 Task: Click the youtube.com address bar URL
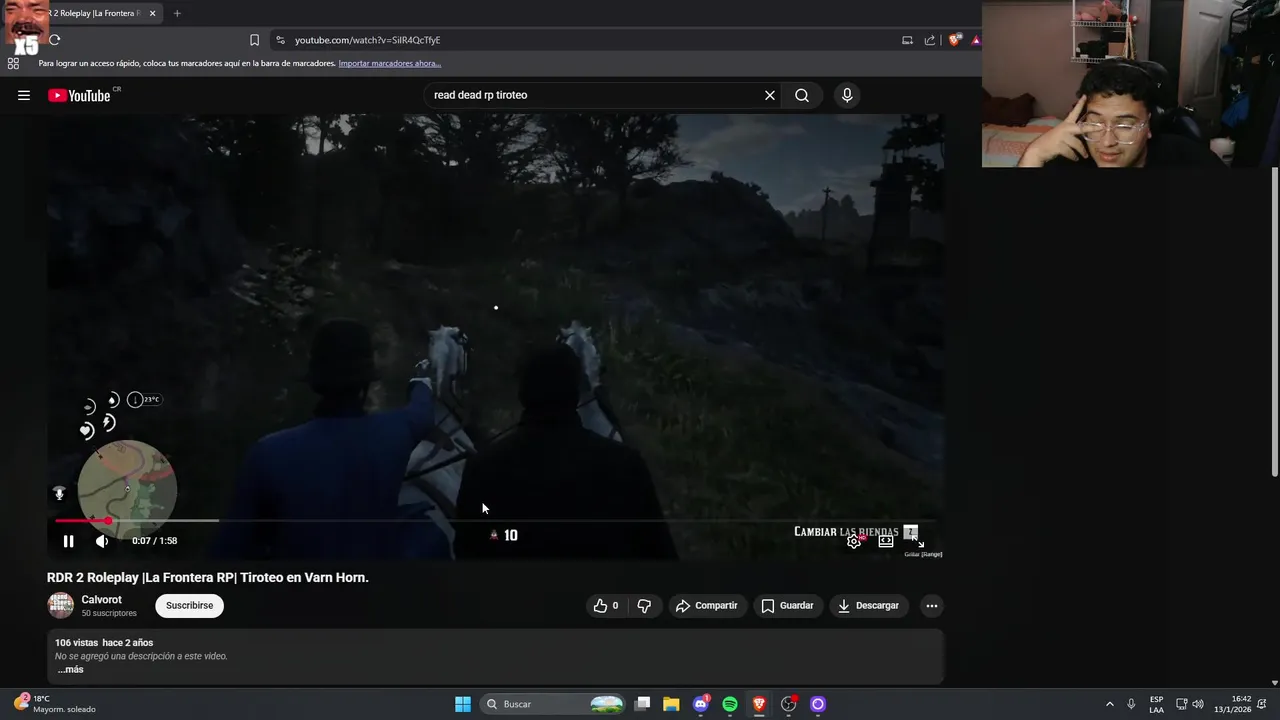367,40
